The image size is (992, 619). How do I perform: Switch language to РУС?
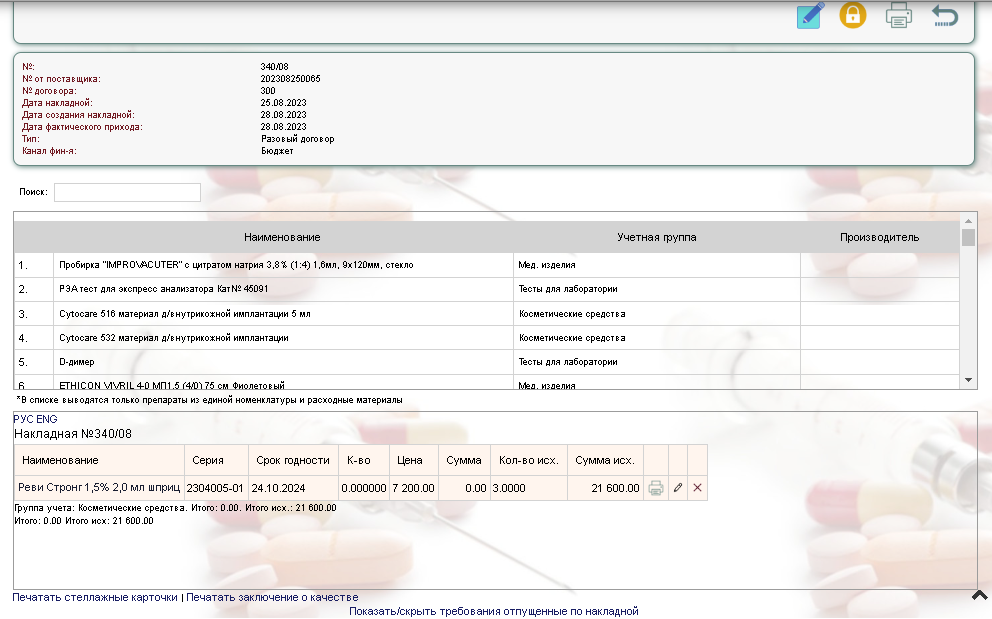click(x=22, y=419)
